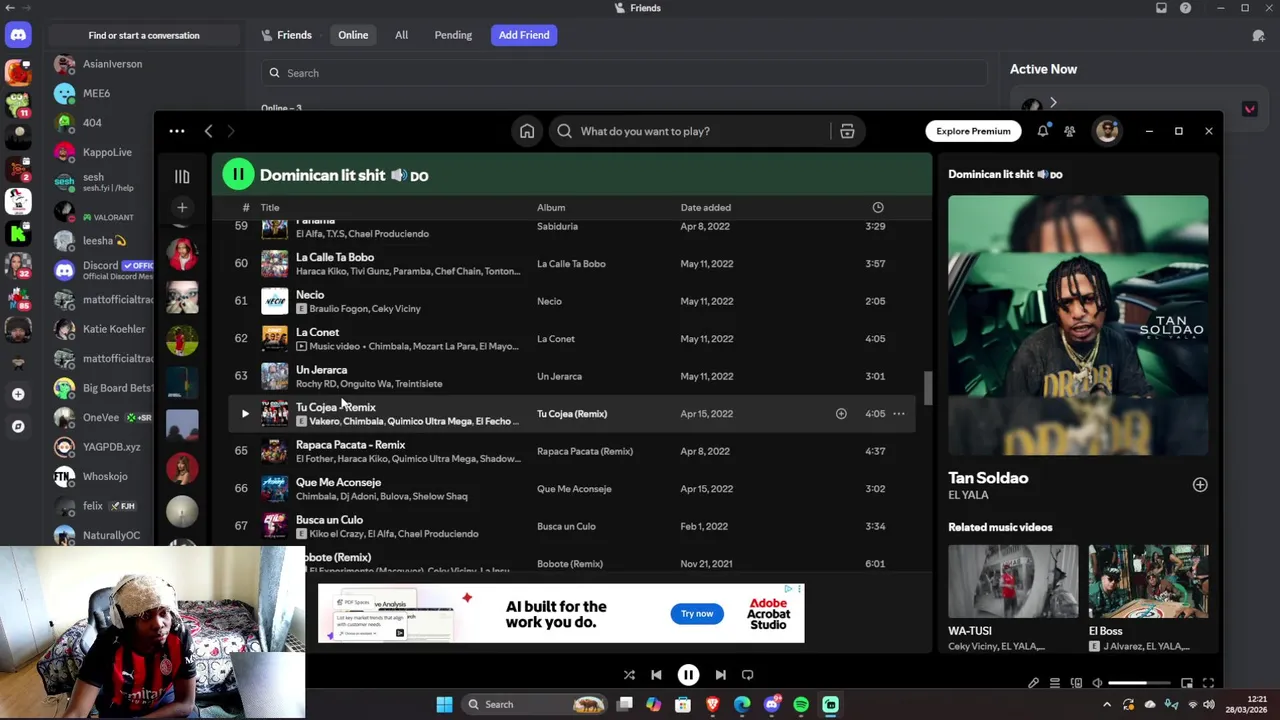This screenshot has width=1280, height=720.
Task: Click the Spotify search magnifier icon
Action: [x=565, y=131]
